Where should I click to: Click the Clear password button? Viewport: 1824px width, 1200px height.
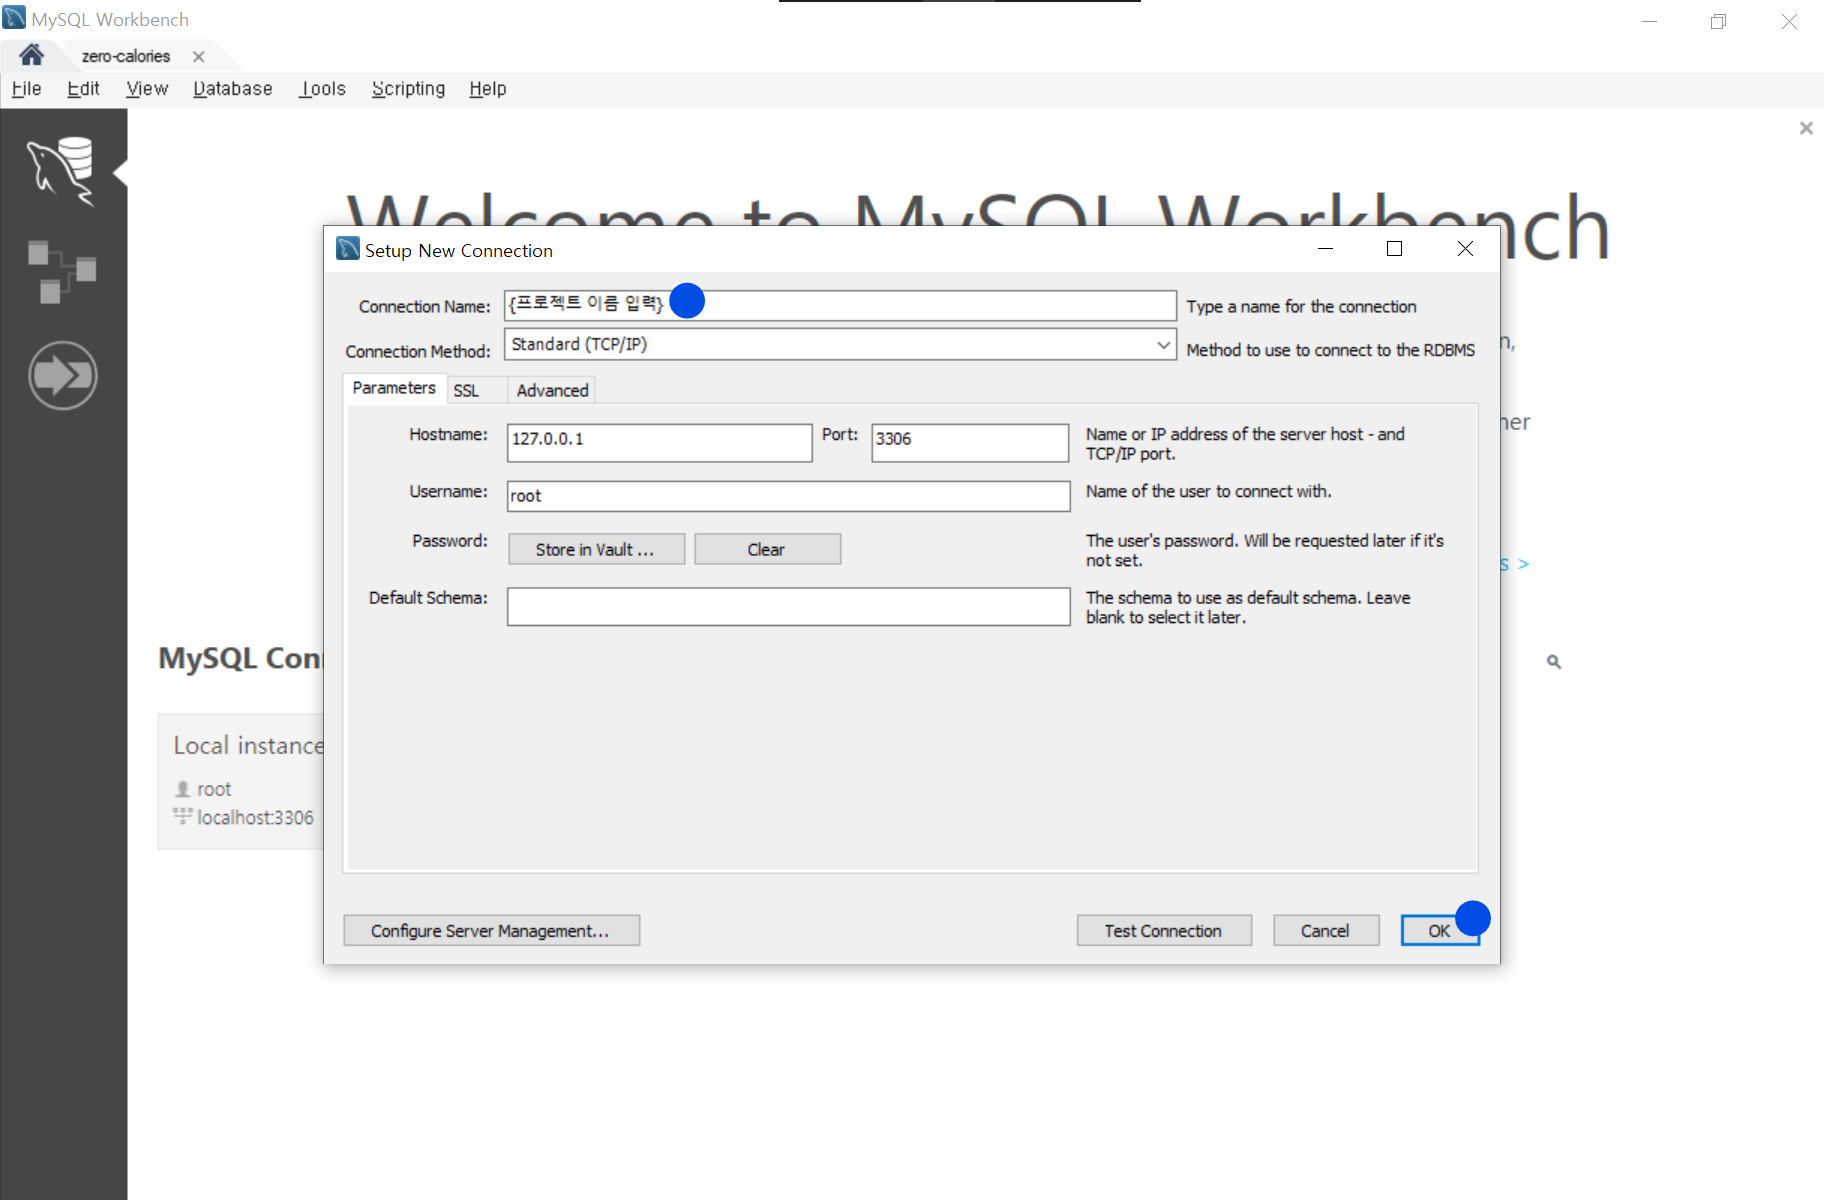[767, 549]
